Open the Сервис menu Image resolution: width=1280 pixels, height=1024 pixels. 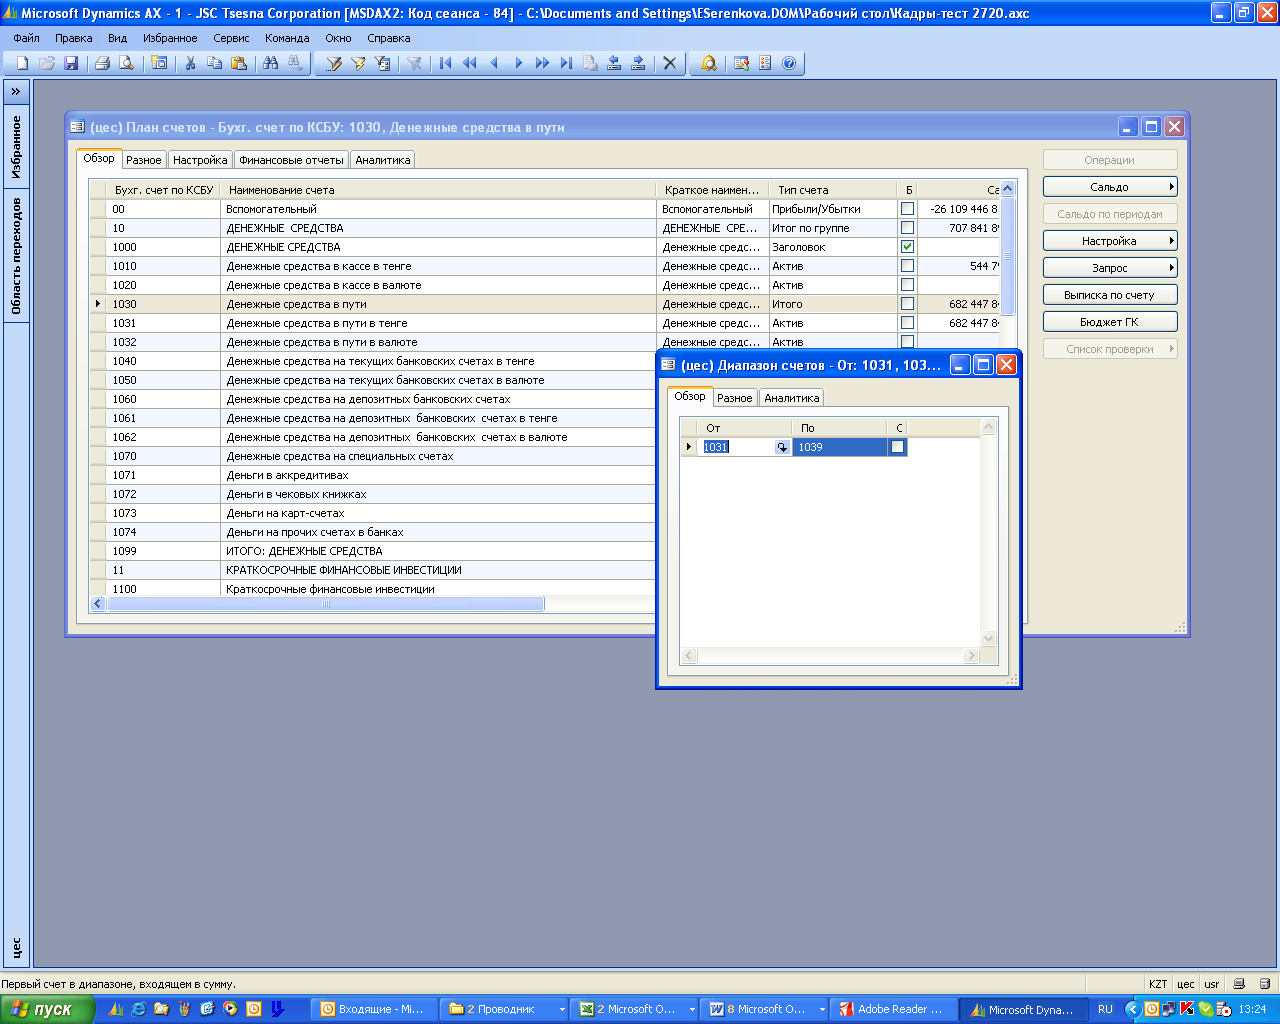pyautogui.click(x=231, y=38)
